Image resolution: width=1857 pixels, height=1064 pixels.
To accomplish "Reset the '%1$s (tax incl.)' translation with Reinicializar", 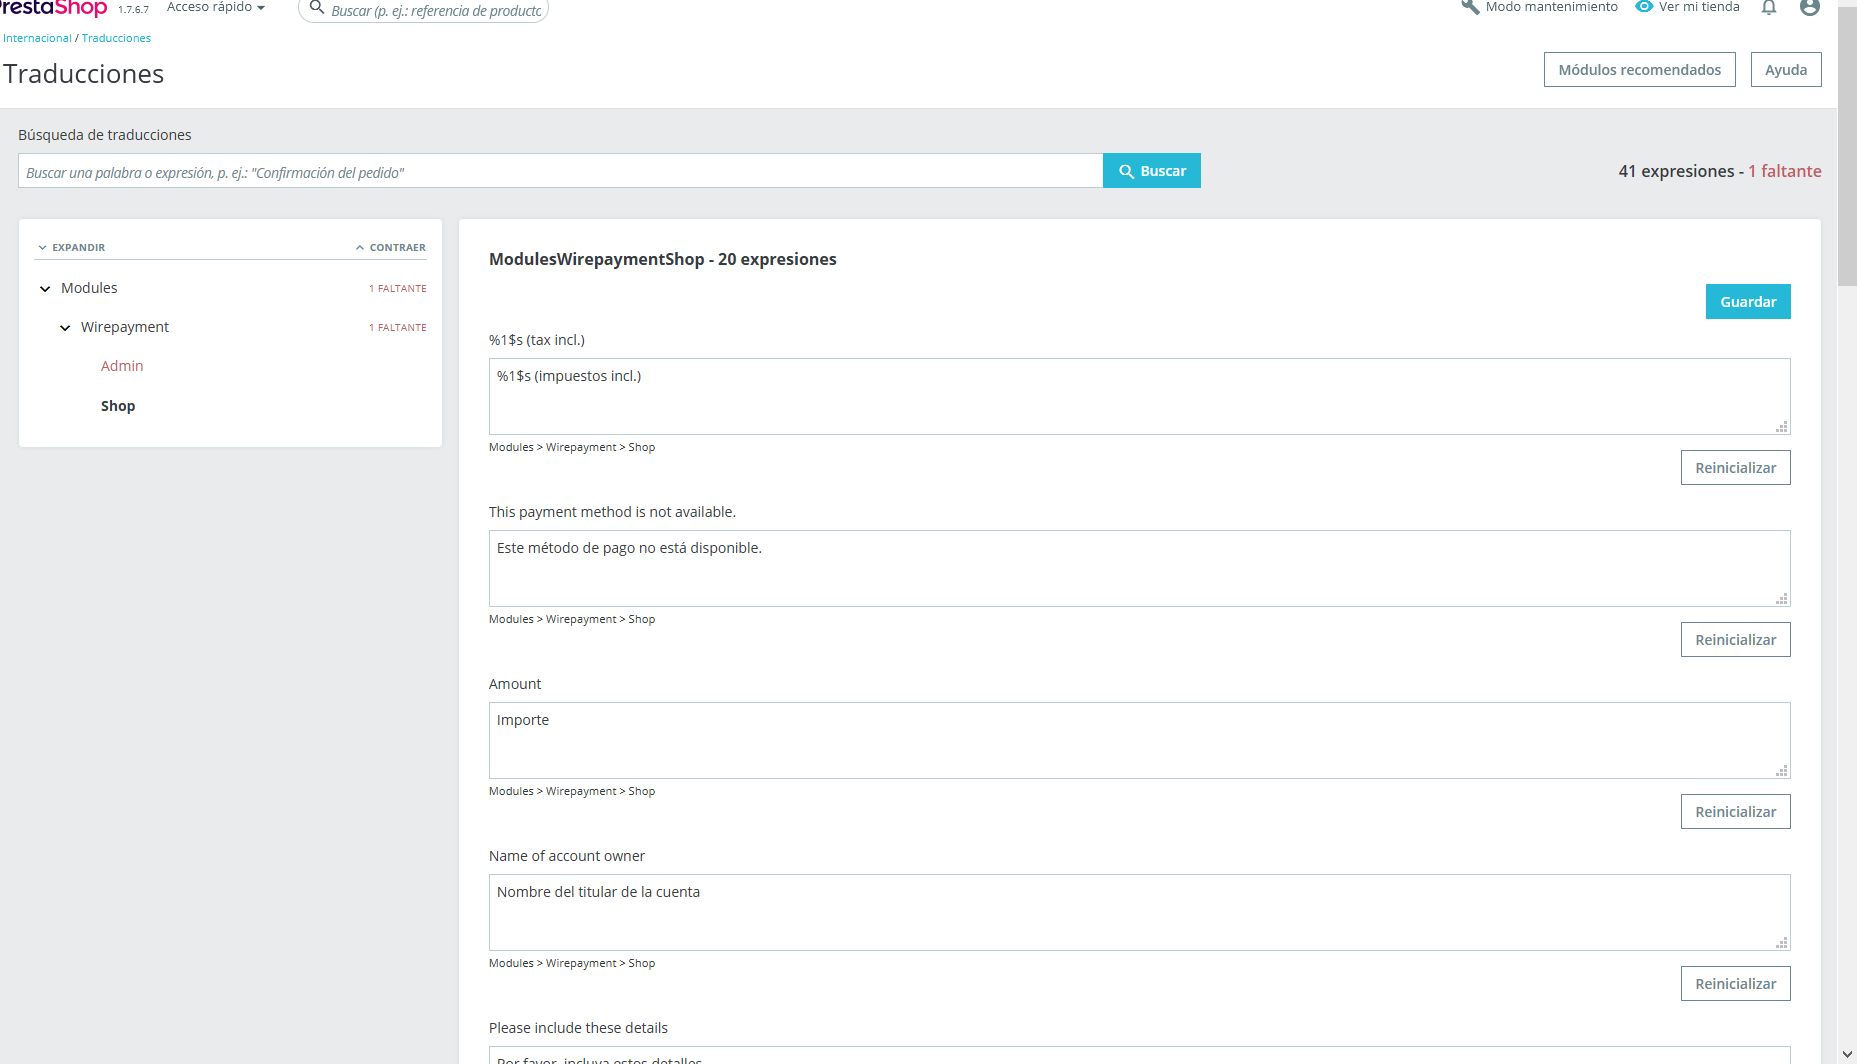I will pos(1735,468).
